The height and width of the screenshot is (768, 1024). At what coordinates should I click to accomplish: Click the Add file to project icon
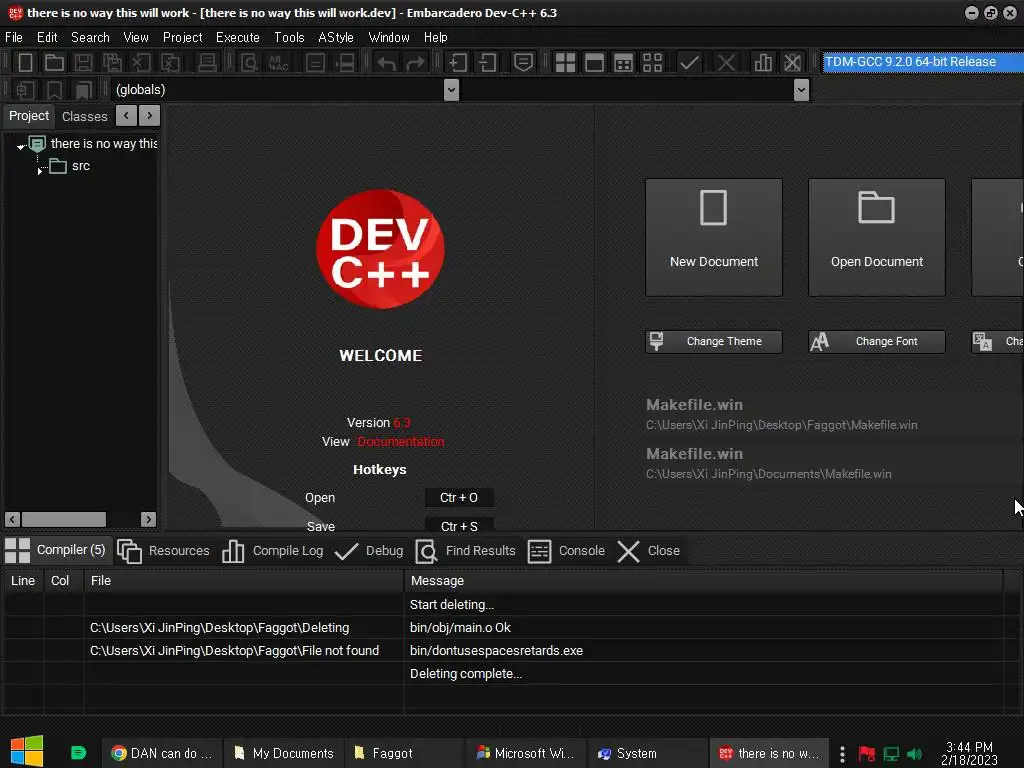pyautogui.click(x=458, y=63)
